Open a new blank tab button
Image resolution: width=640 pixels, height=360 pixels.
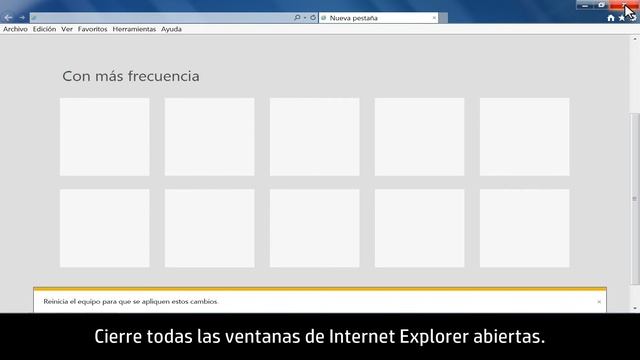pyautogui.click(x=443, y=18)
